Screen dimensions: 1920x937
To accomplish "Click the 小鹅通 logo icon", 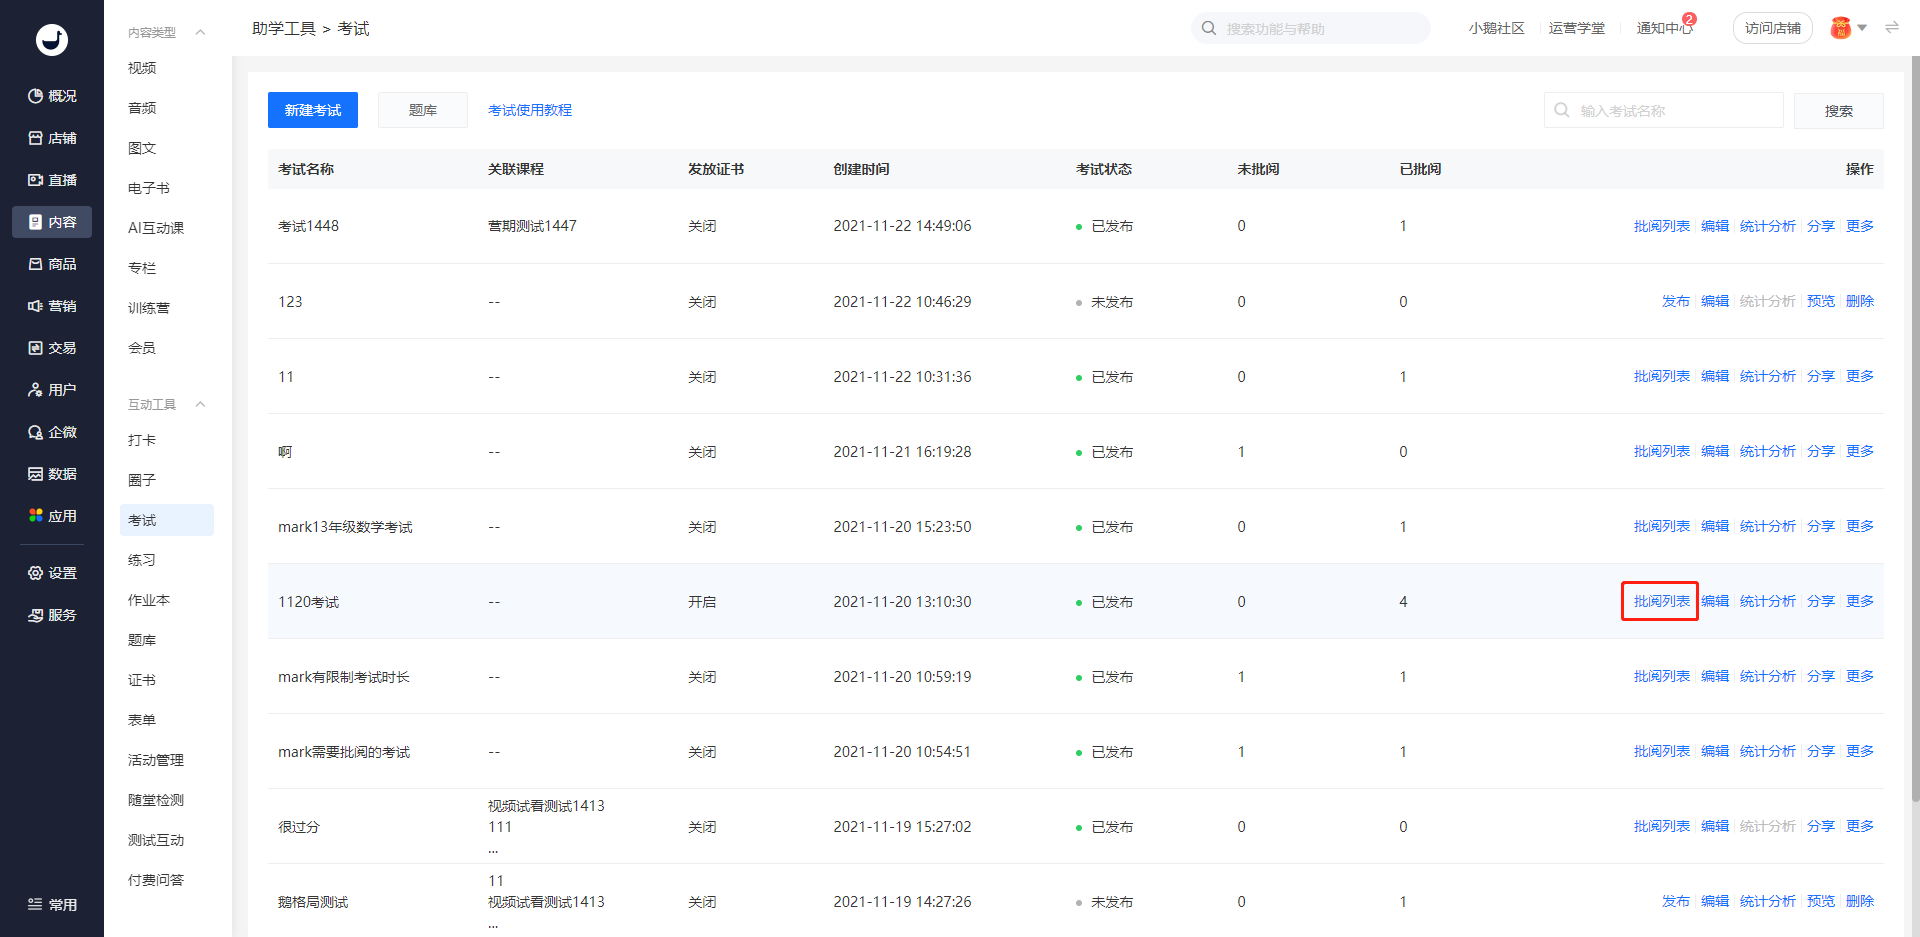I will click(x=52, y=40).
